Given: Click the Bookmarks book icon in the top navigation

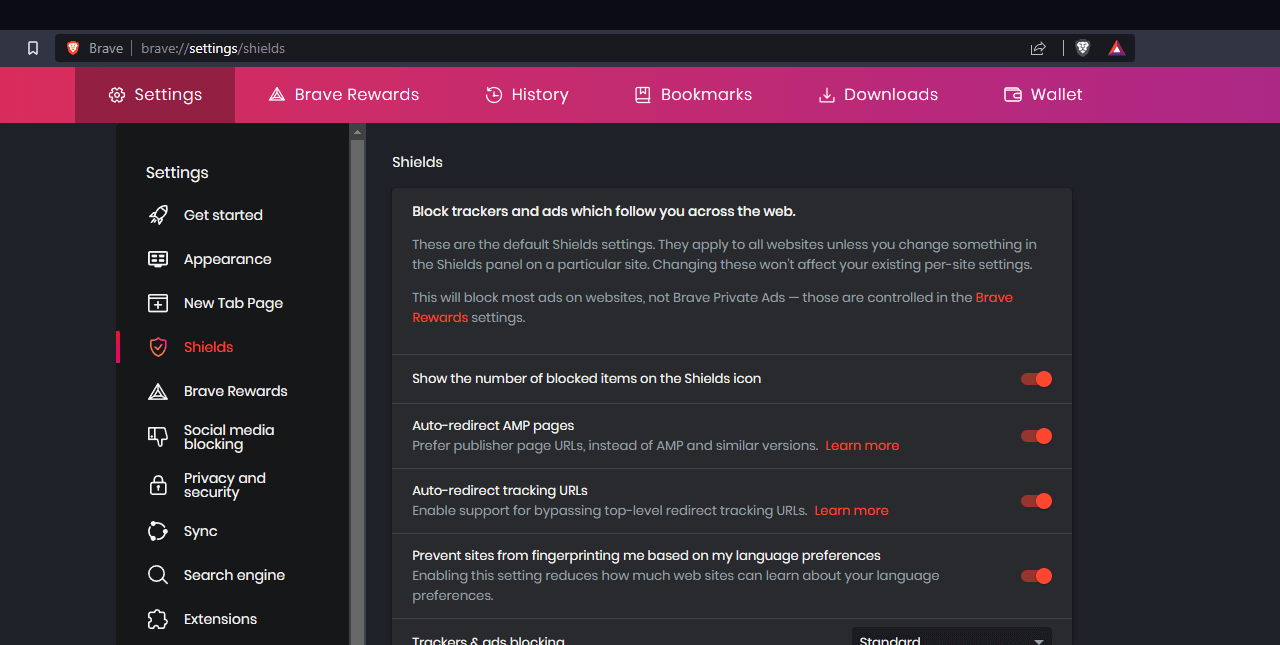Looking at the screenshot, I should (x=643, y=95).
